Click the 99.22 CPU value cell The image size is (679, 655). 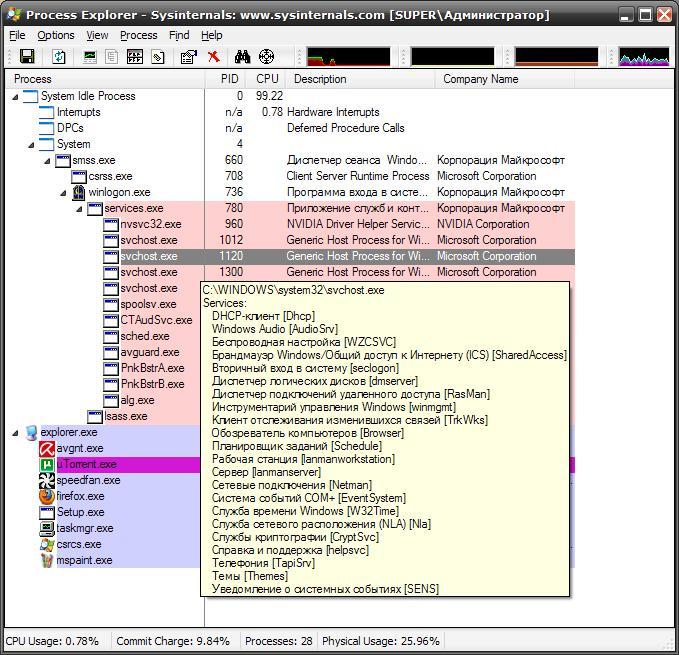point(269,96)
